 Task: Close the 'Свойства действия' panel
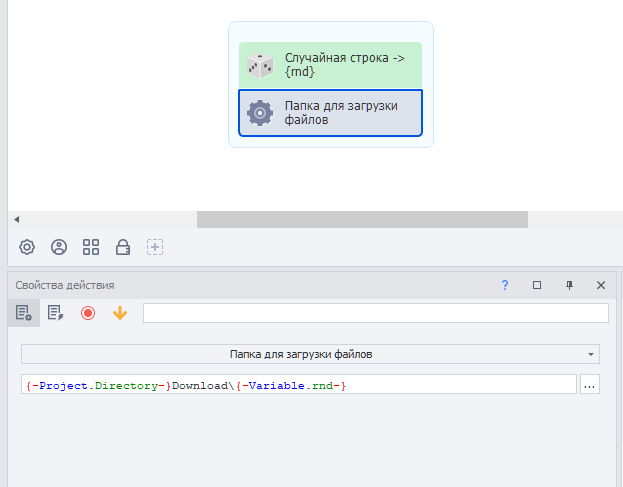coord(601,285)
